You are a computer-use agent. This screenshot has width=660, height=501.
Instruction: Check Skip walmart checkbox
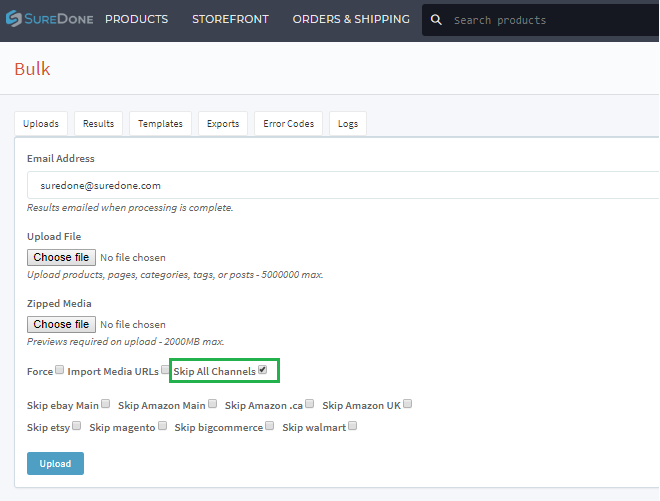point(353,426)
